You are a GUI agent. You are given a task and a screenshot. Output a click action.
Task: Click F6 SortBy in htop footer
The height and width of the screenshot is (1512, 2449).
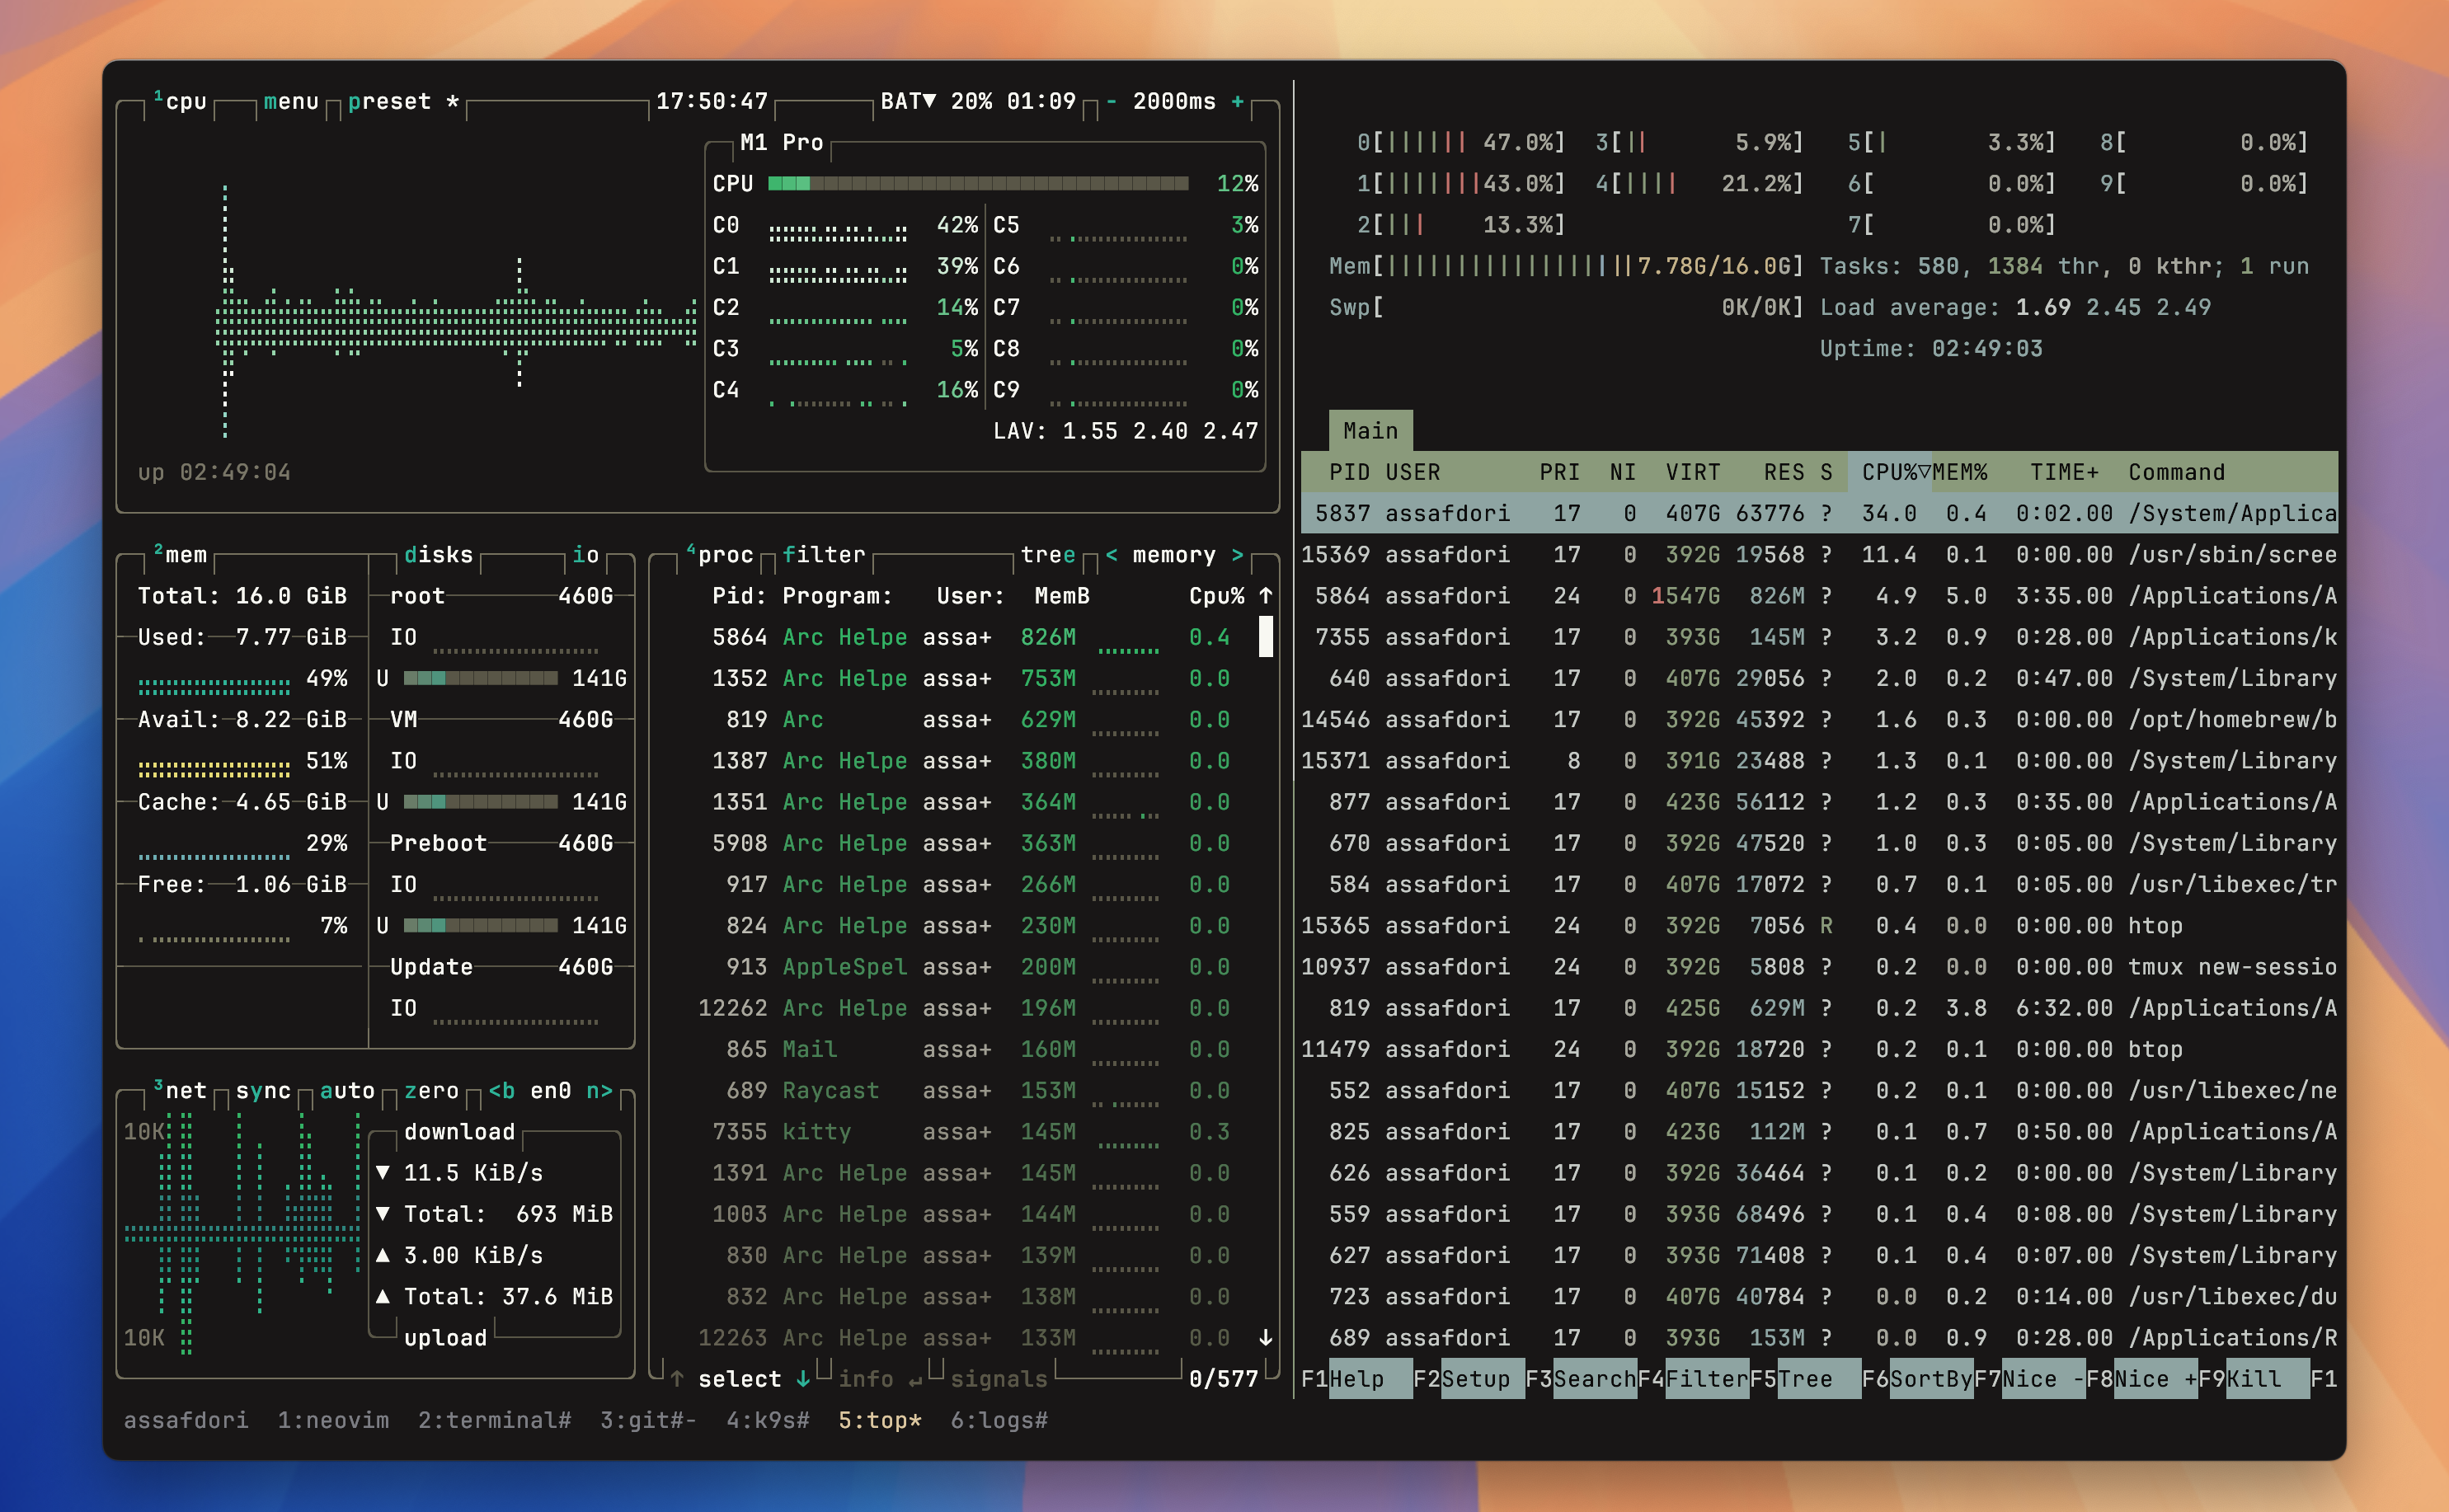click(1917, 1380)
